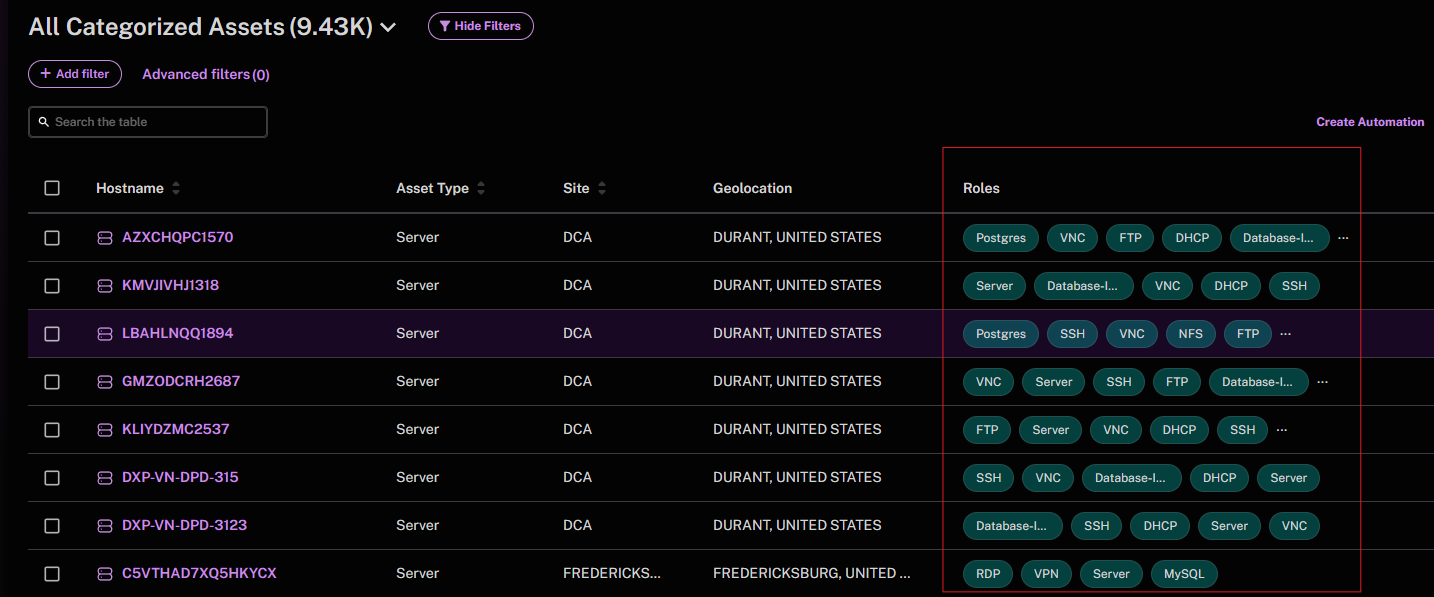Click MySQL role tag

click(1184, 574)
